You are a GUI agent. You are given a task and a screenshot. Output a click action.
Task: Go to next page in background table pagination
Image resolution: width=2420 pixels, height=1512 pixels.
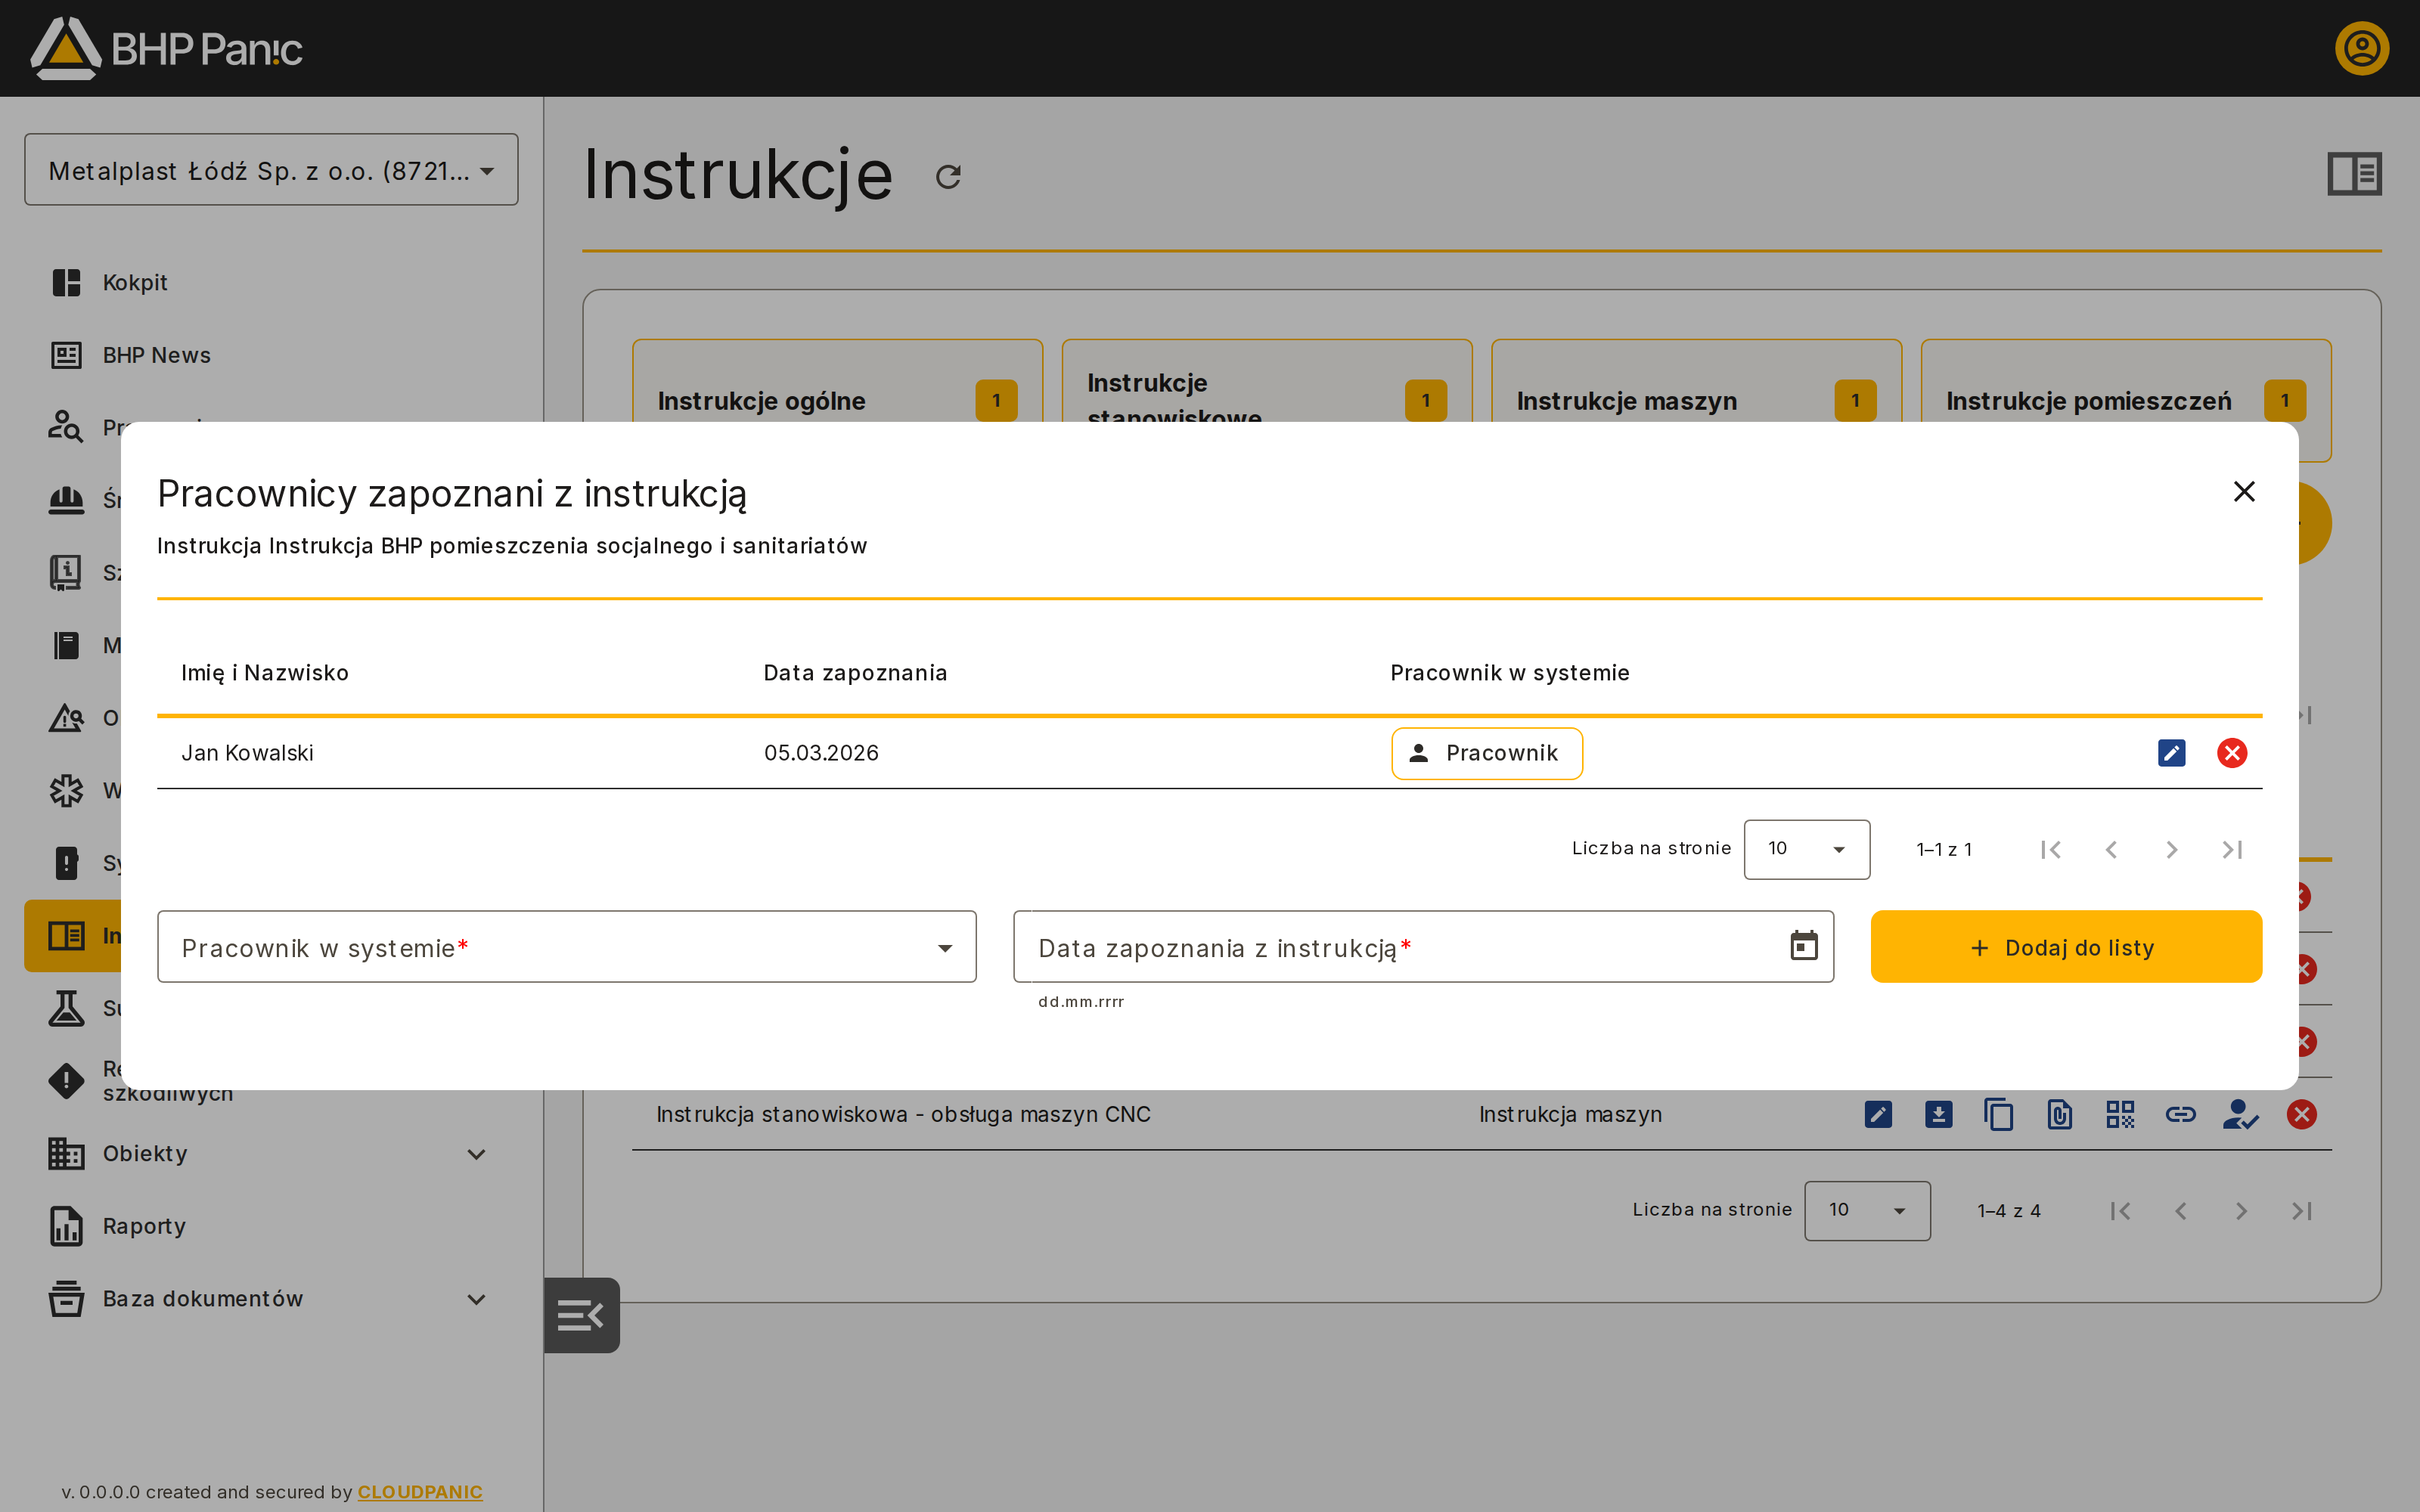point(2241,1211)
